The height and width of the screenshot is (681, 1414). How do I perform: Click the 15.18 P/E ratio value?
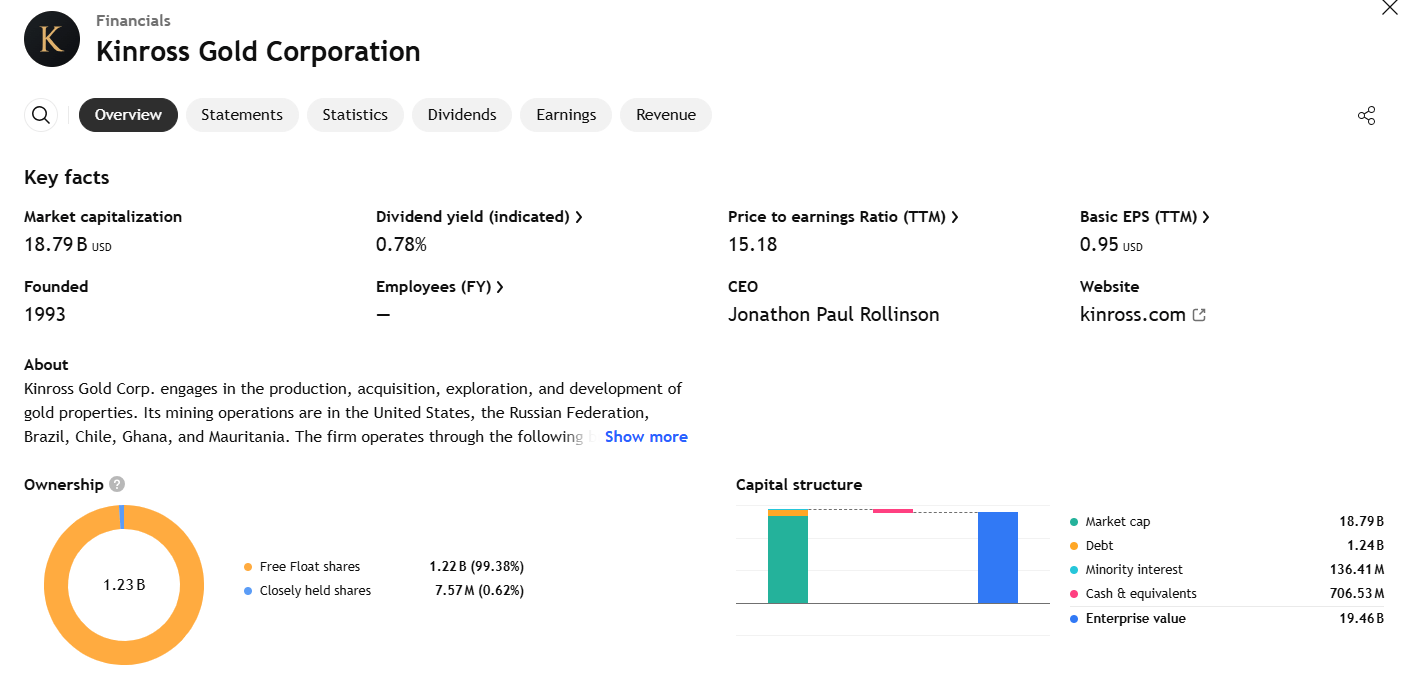(752, 245)
